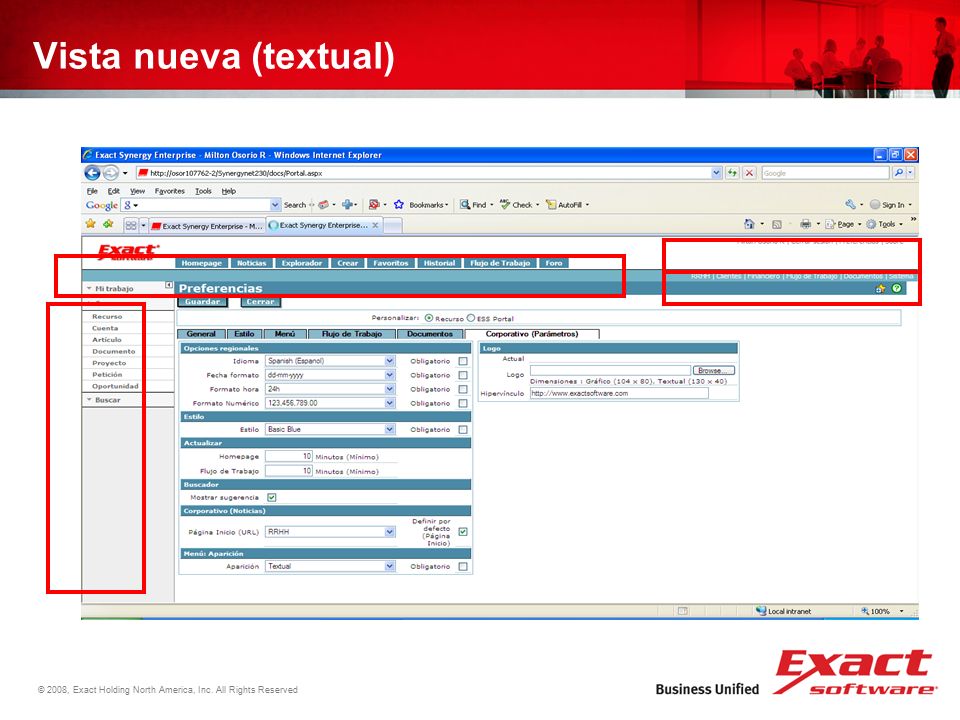Uncheck Definir por defecto checkbox

tap(463, 532)
